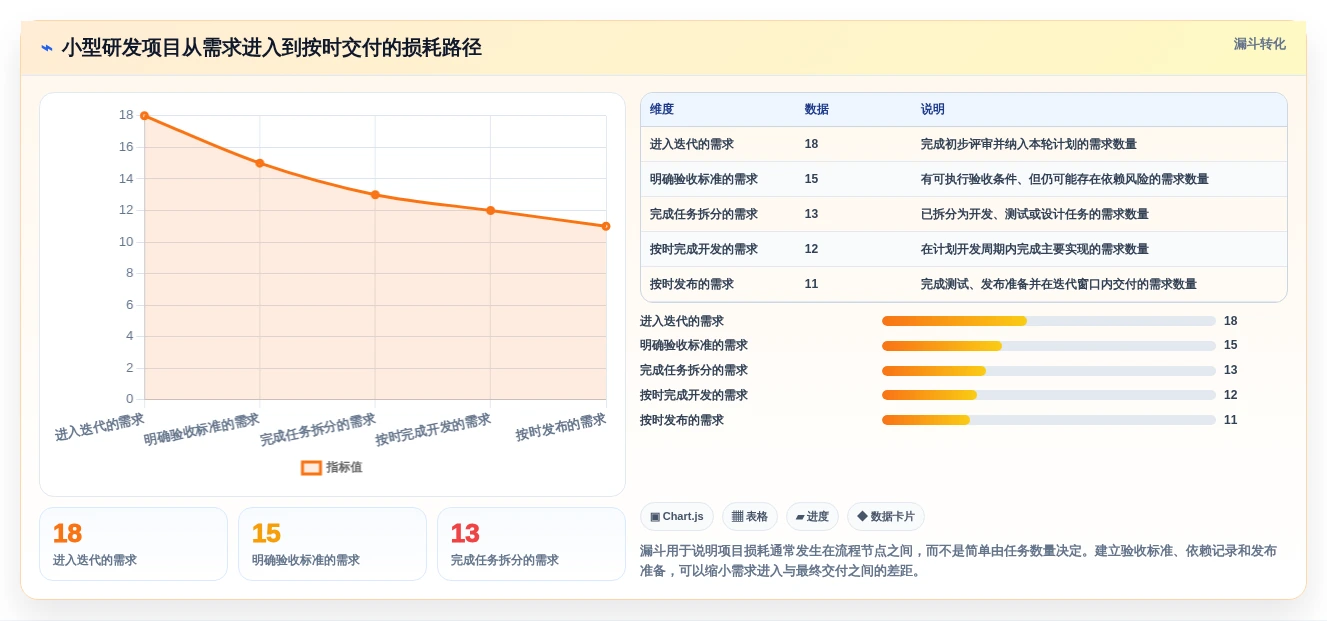Viewport: 1327px width, 621px height.
Task: Toggle the 指标值 legend swatch
Action: 311,467
